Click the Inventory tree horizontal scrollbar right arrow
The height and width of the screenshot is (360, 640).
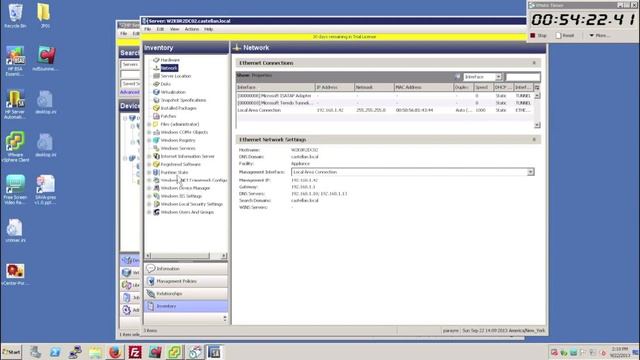pos(224,256)
